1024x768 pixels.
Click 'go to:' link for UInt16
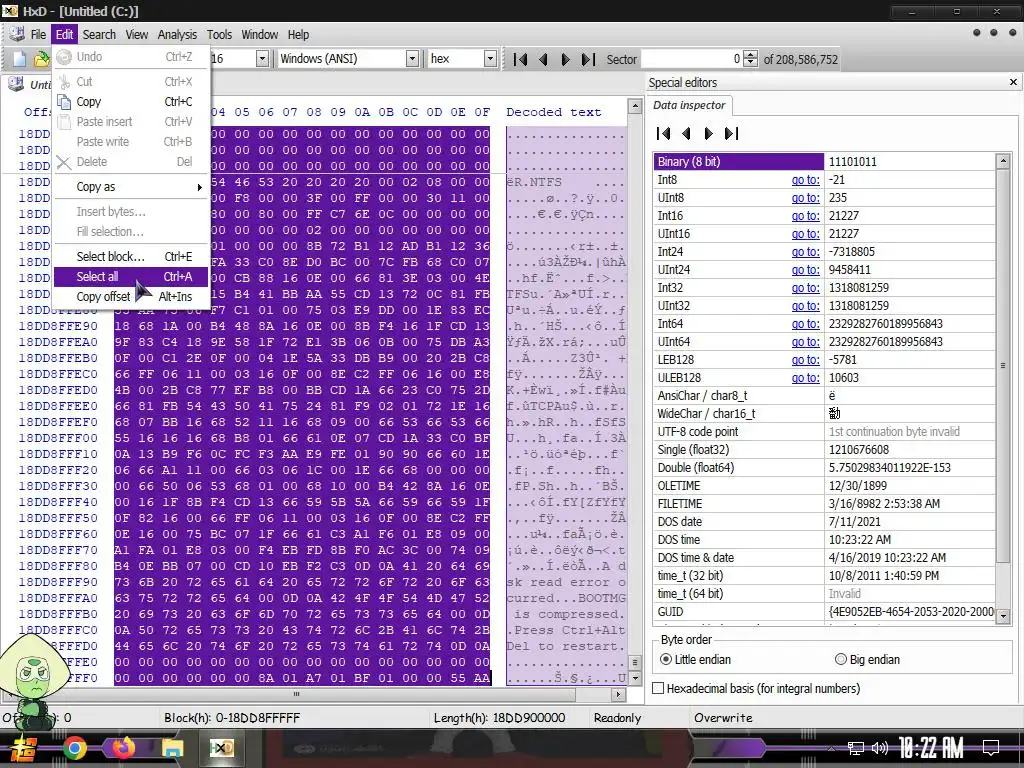click(x=805, y=234)
